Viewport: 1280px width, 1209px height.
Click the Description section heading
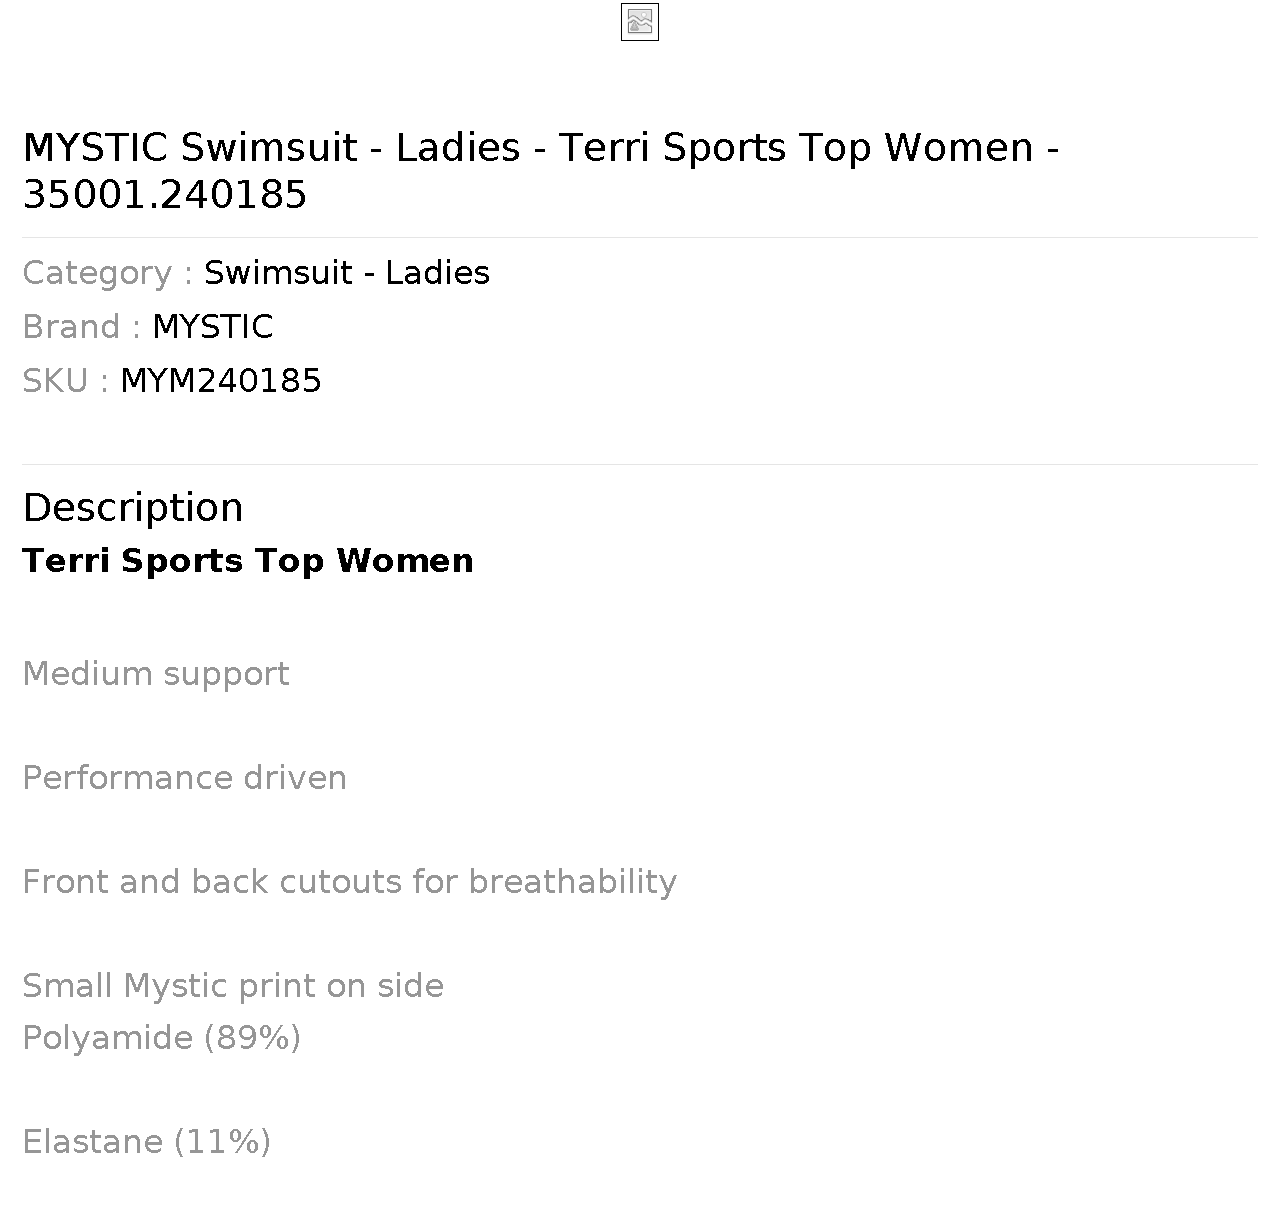[x=133, y=508]
